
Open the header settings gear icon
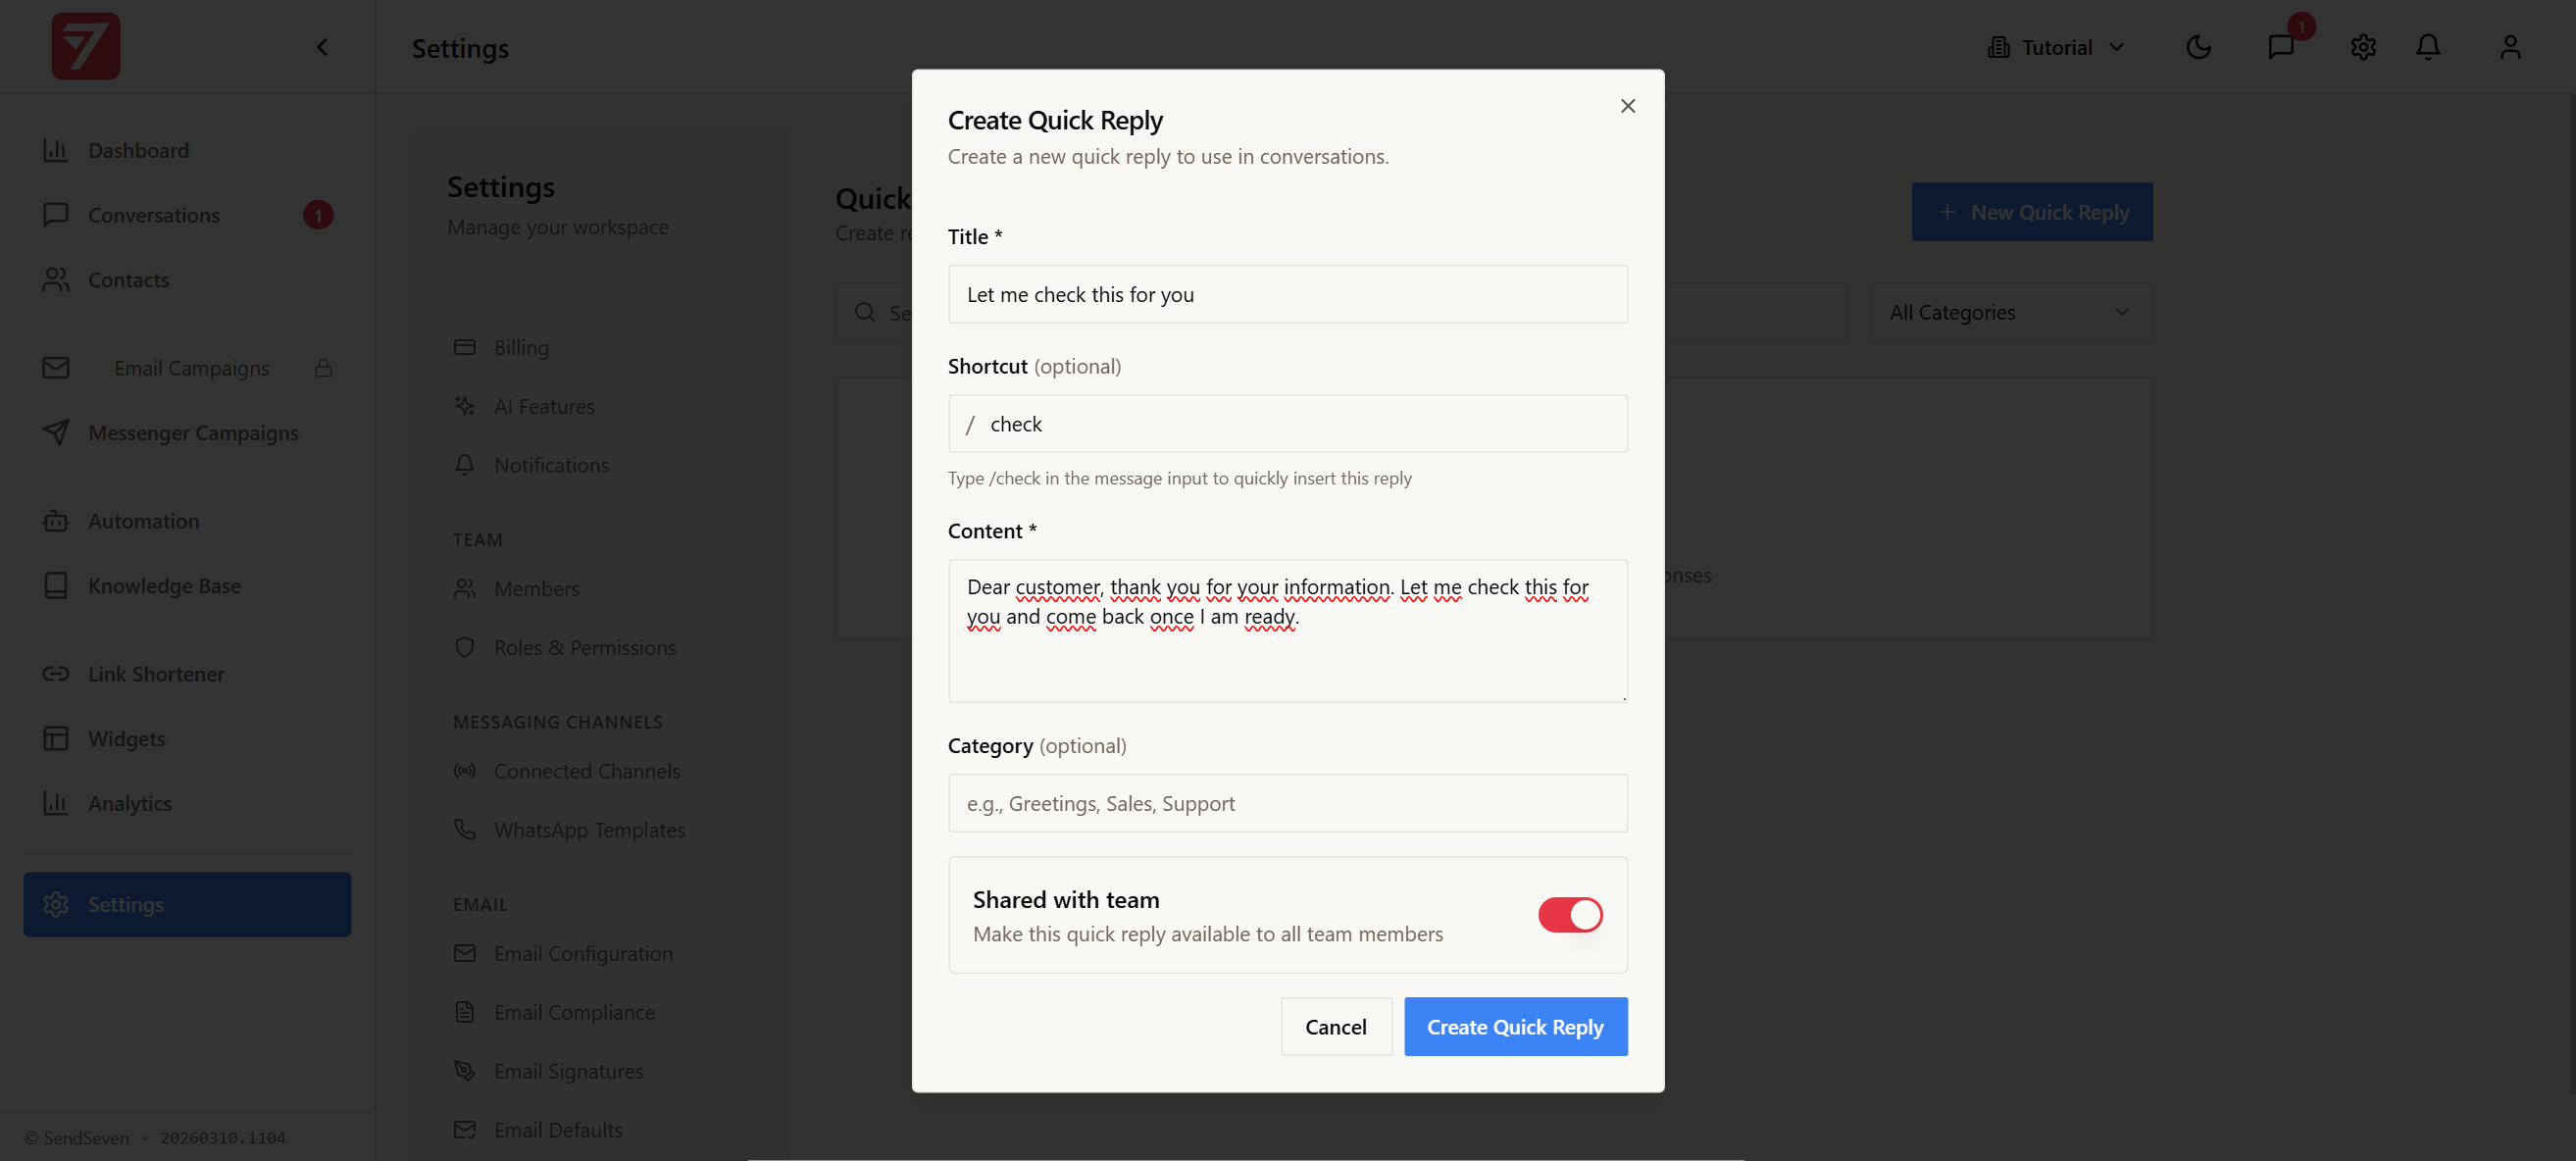2363,47
